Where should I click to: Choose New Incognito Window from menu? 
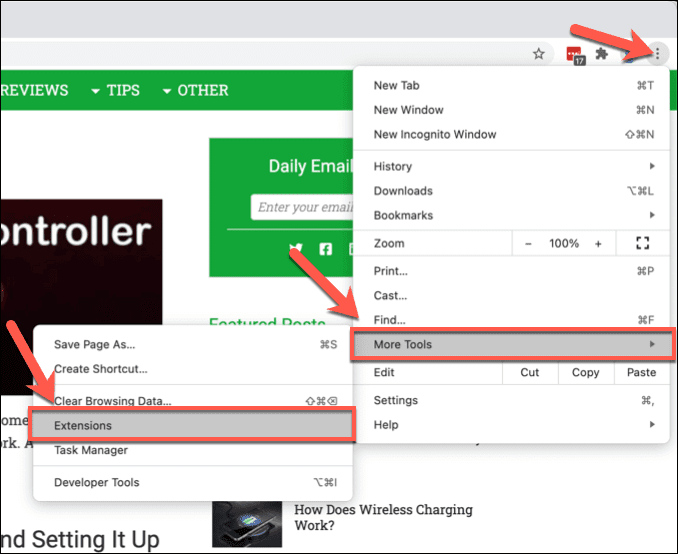(513, 134)
